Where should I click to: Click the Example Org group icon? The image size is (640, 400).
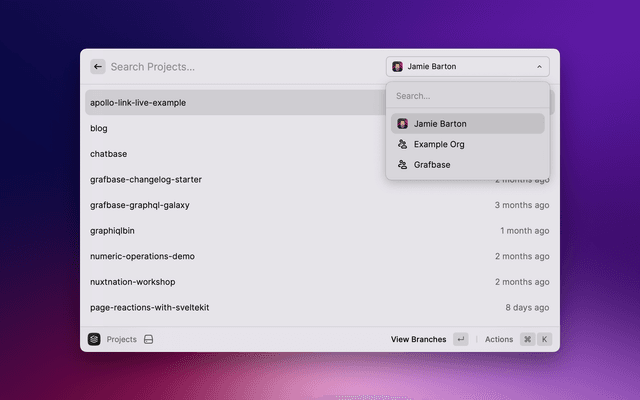point(402,144)
